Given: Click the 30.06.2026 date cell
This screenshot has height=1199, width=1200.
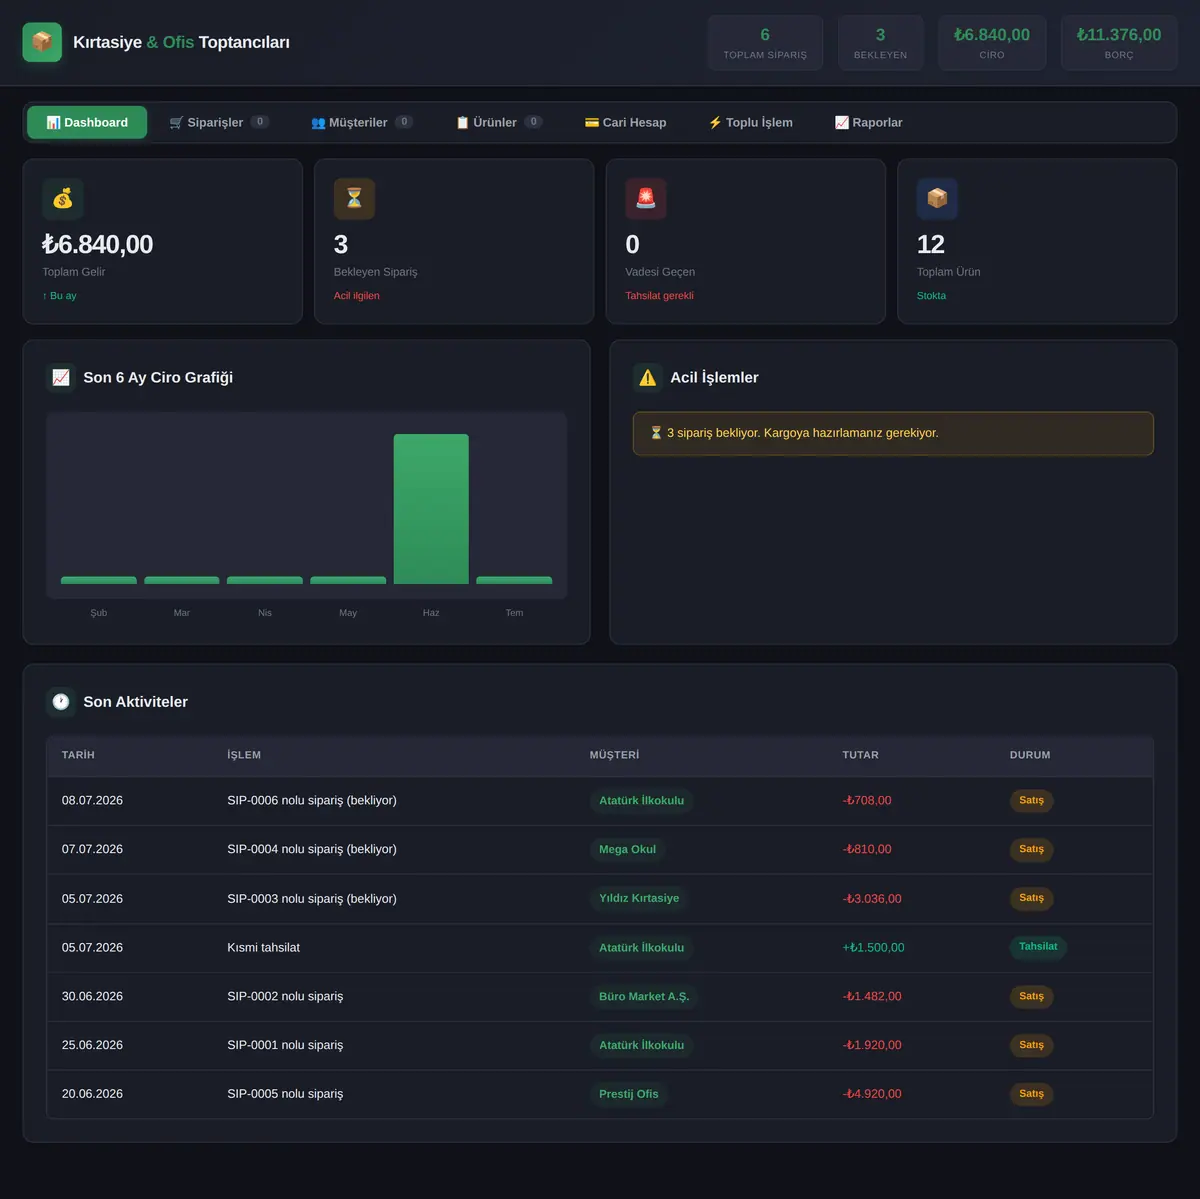Looking at the screenshot, I should click(x=92, y=996).
